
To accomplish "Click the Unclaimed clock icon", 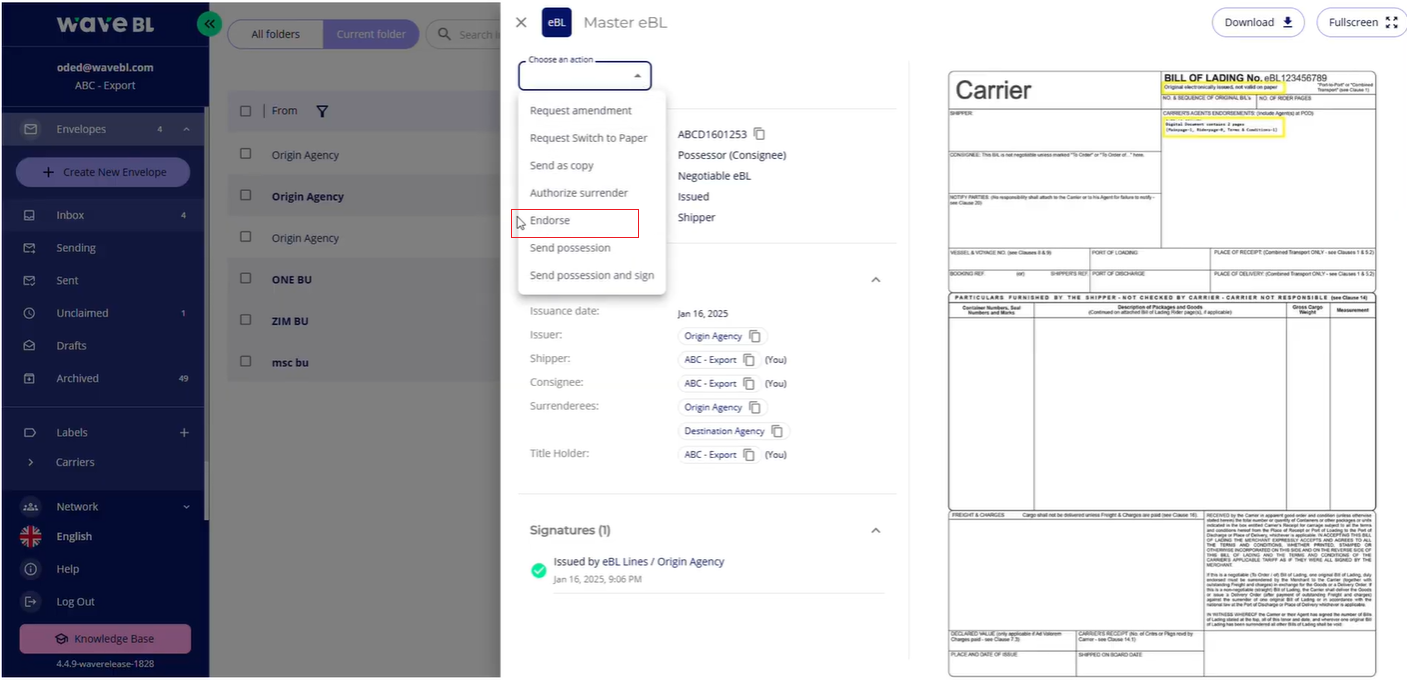I will [x=30, y=313].
